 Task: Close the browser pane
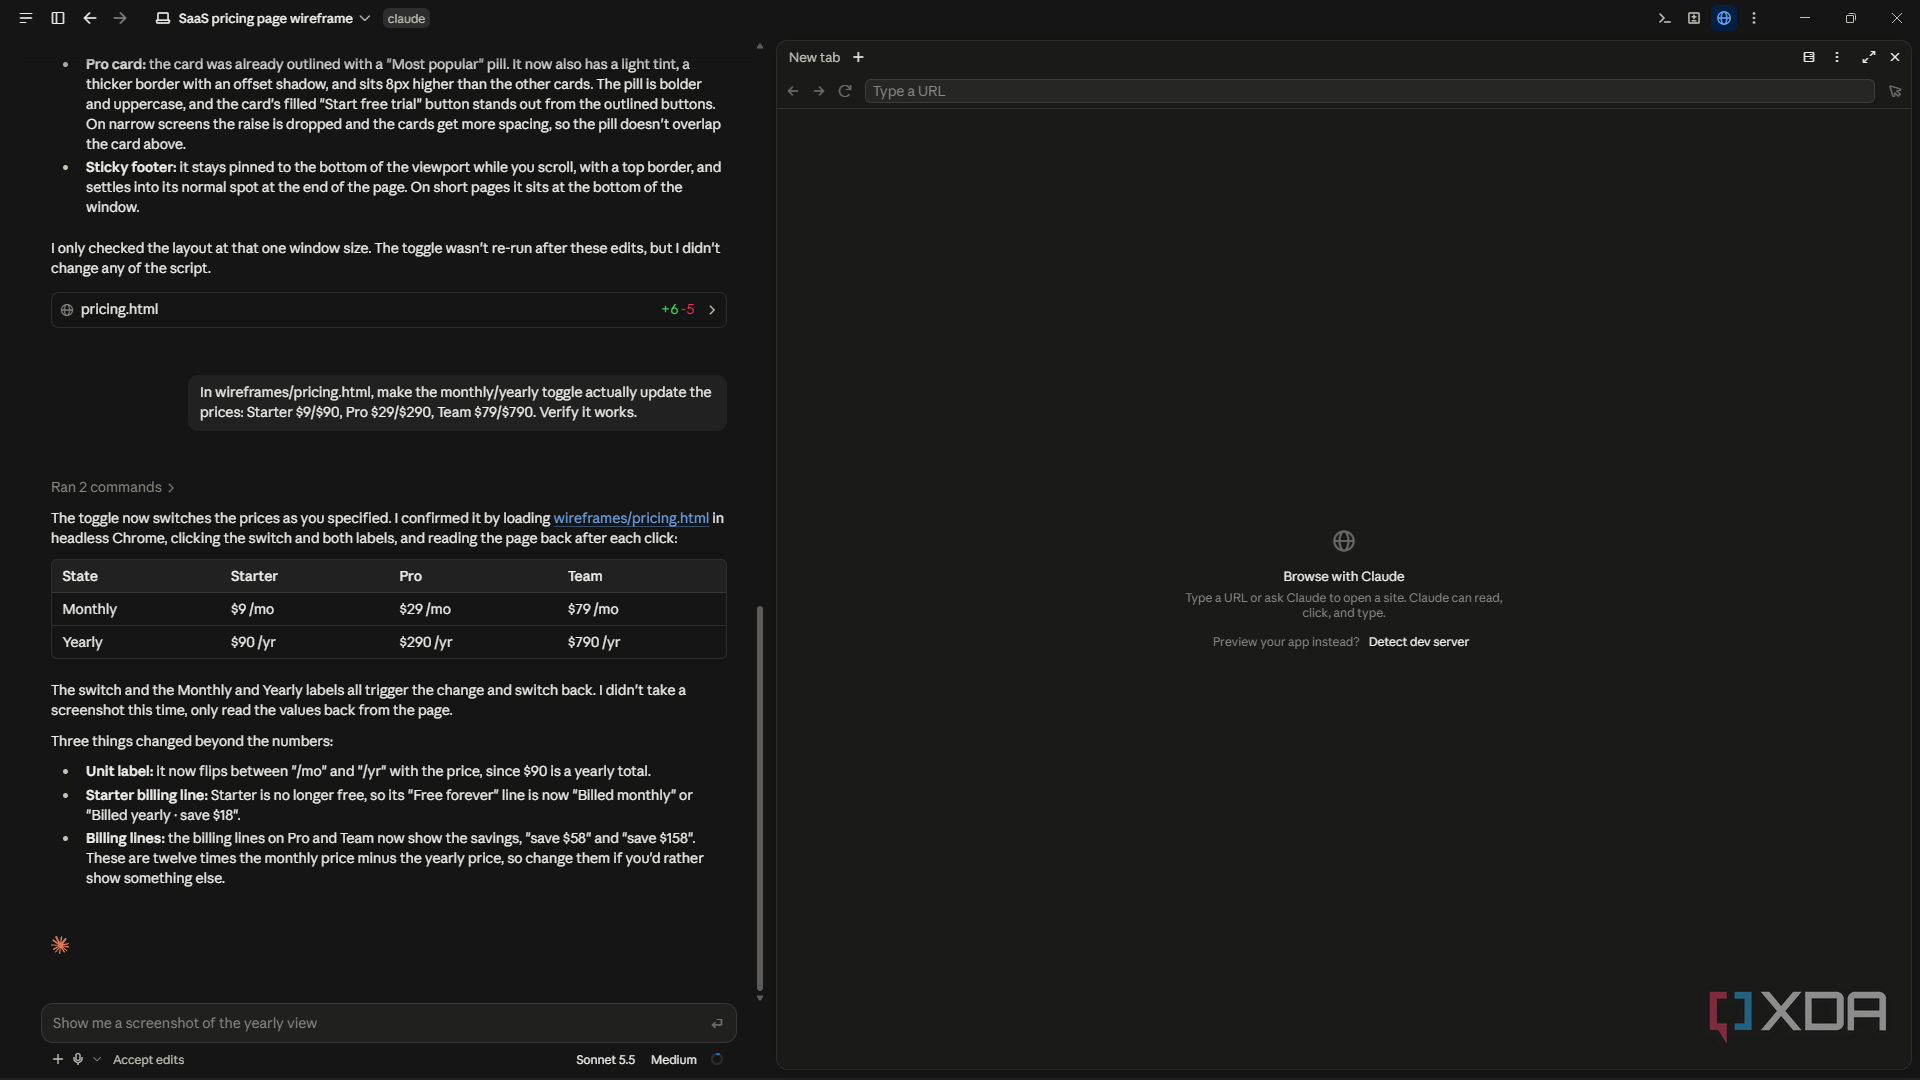click(x=1895, y=58)
